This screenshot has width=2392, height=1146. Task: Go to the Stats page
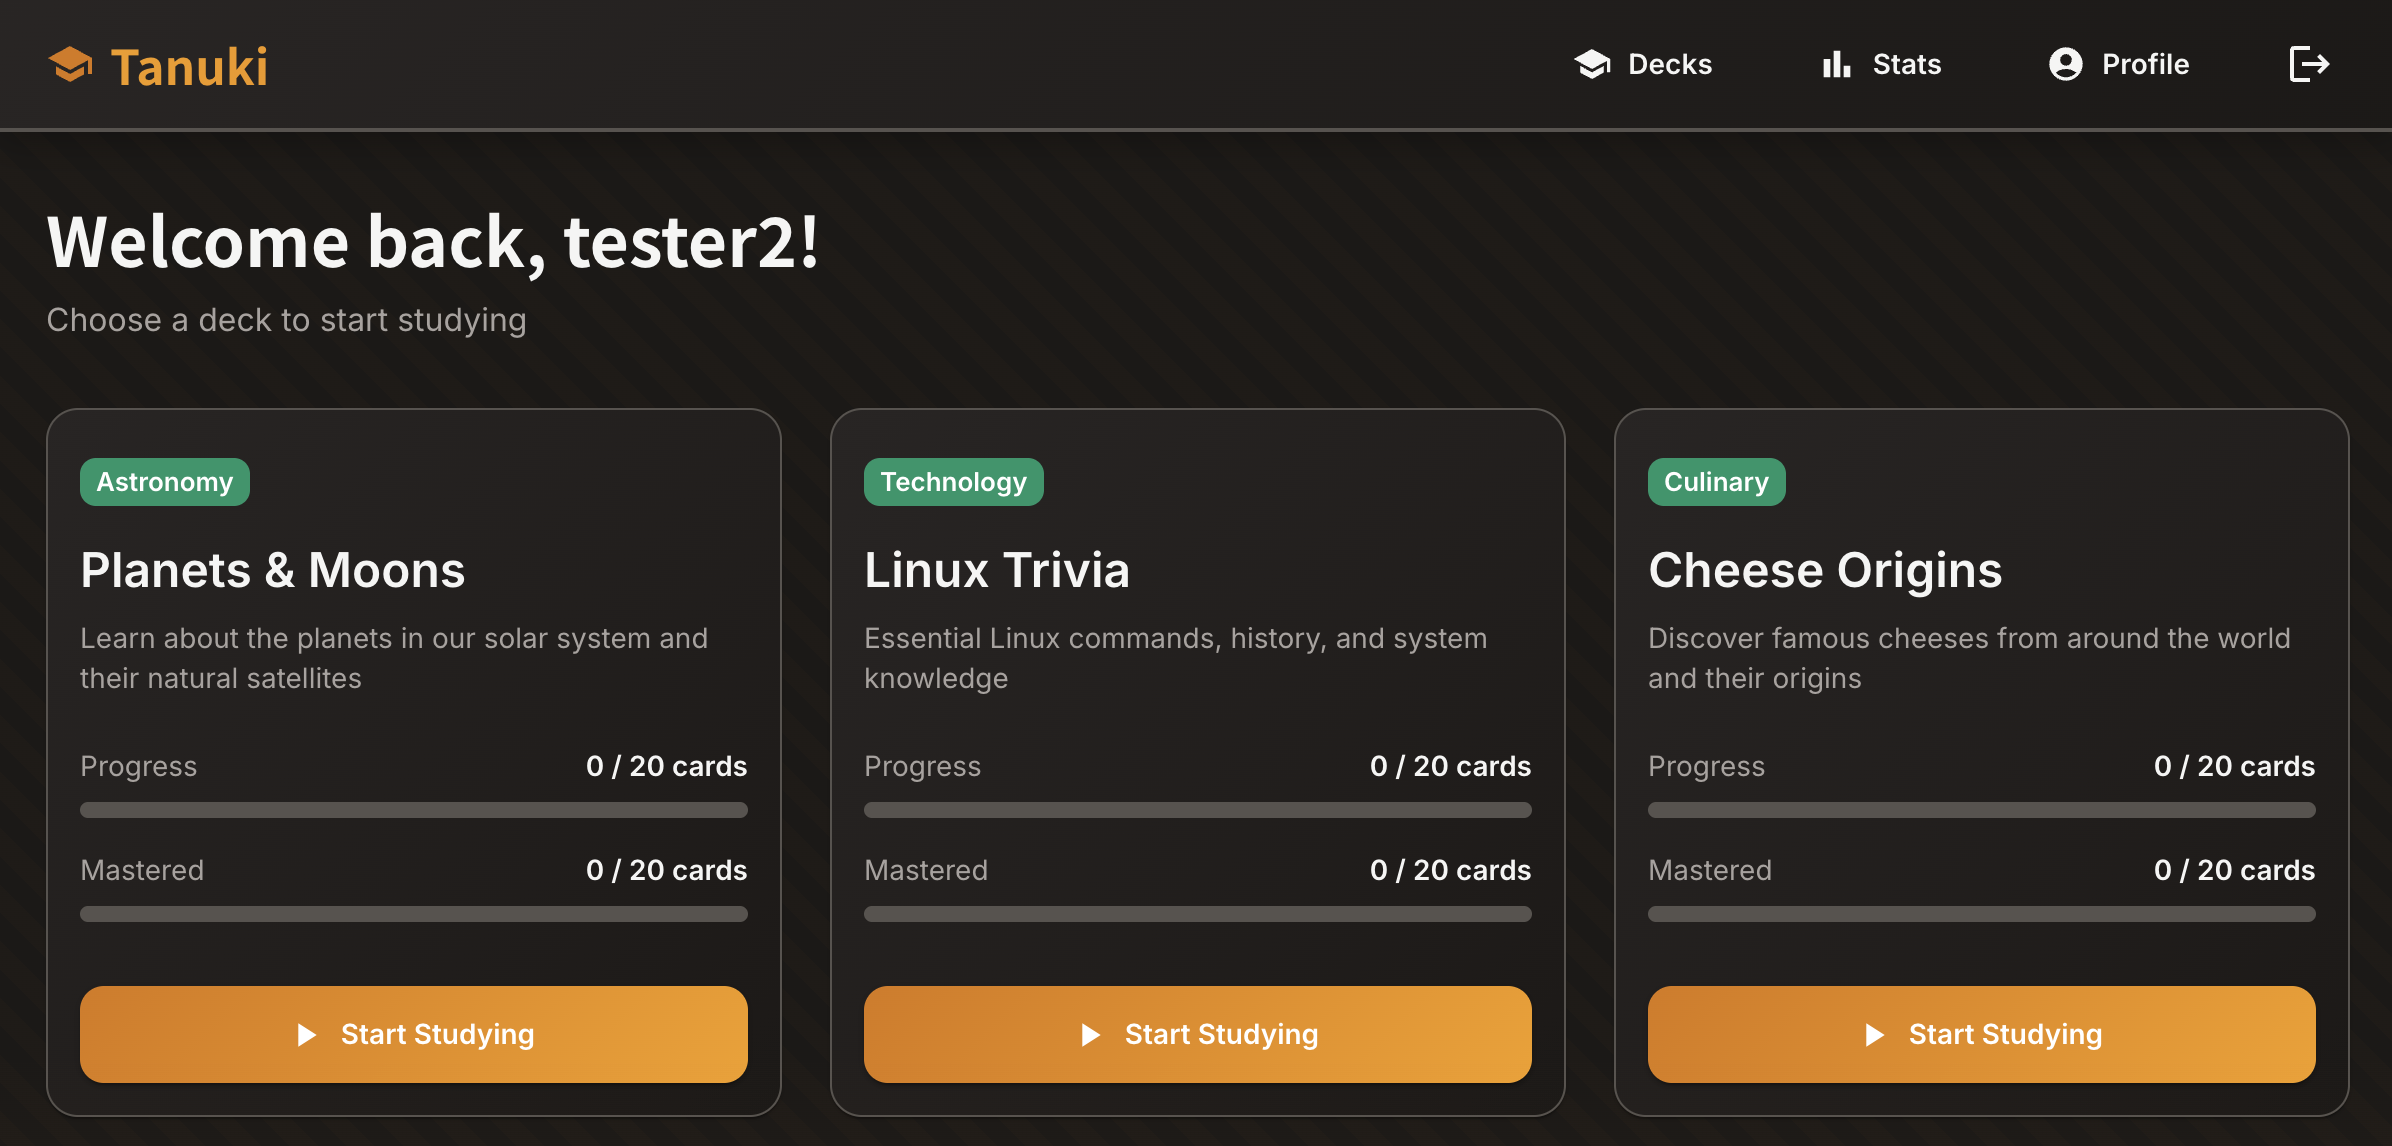1906,65
